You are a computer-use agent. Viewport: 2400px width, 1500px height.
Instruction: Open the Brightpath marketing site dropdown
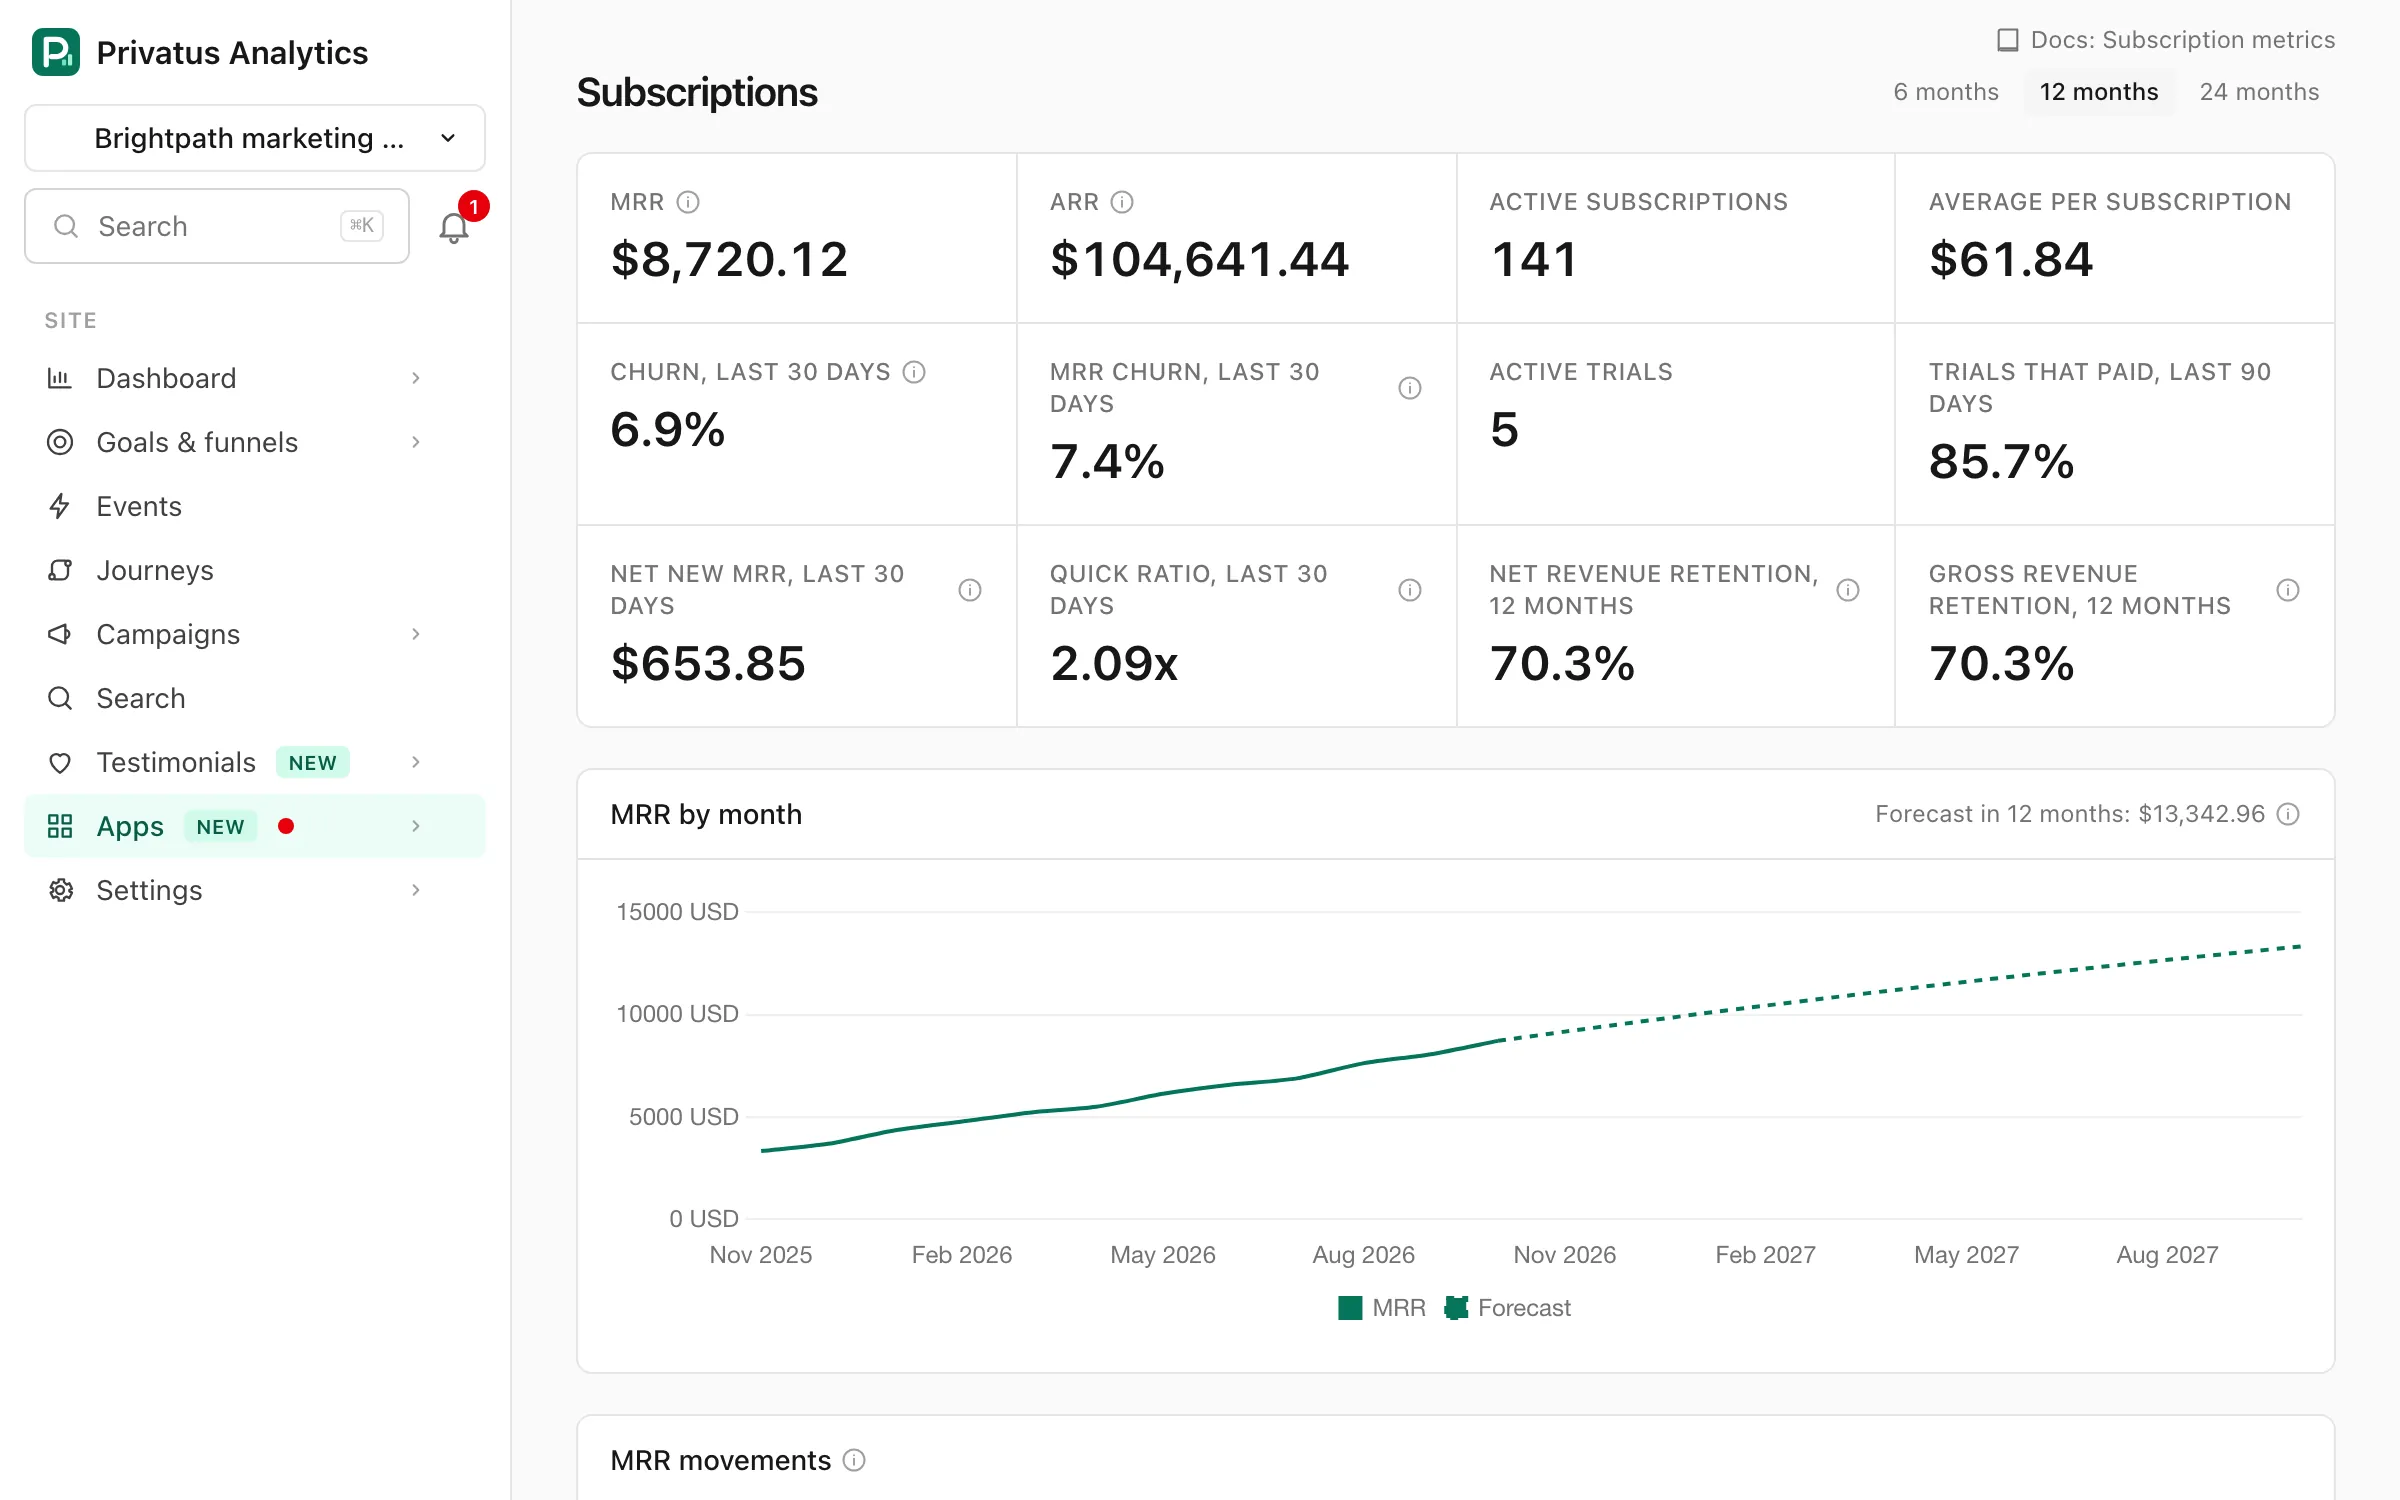point(255,138)
